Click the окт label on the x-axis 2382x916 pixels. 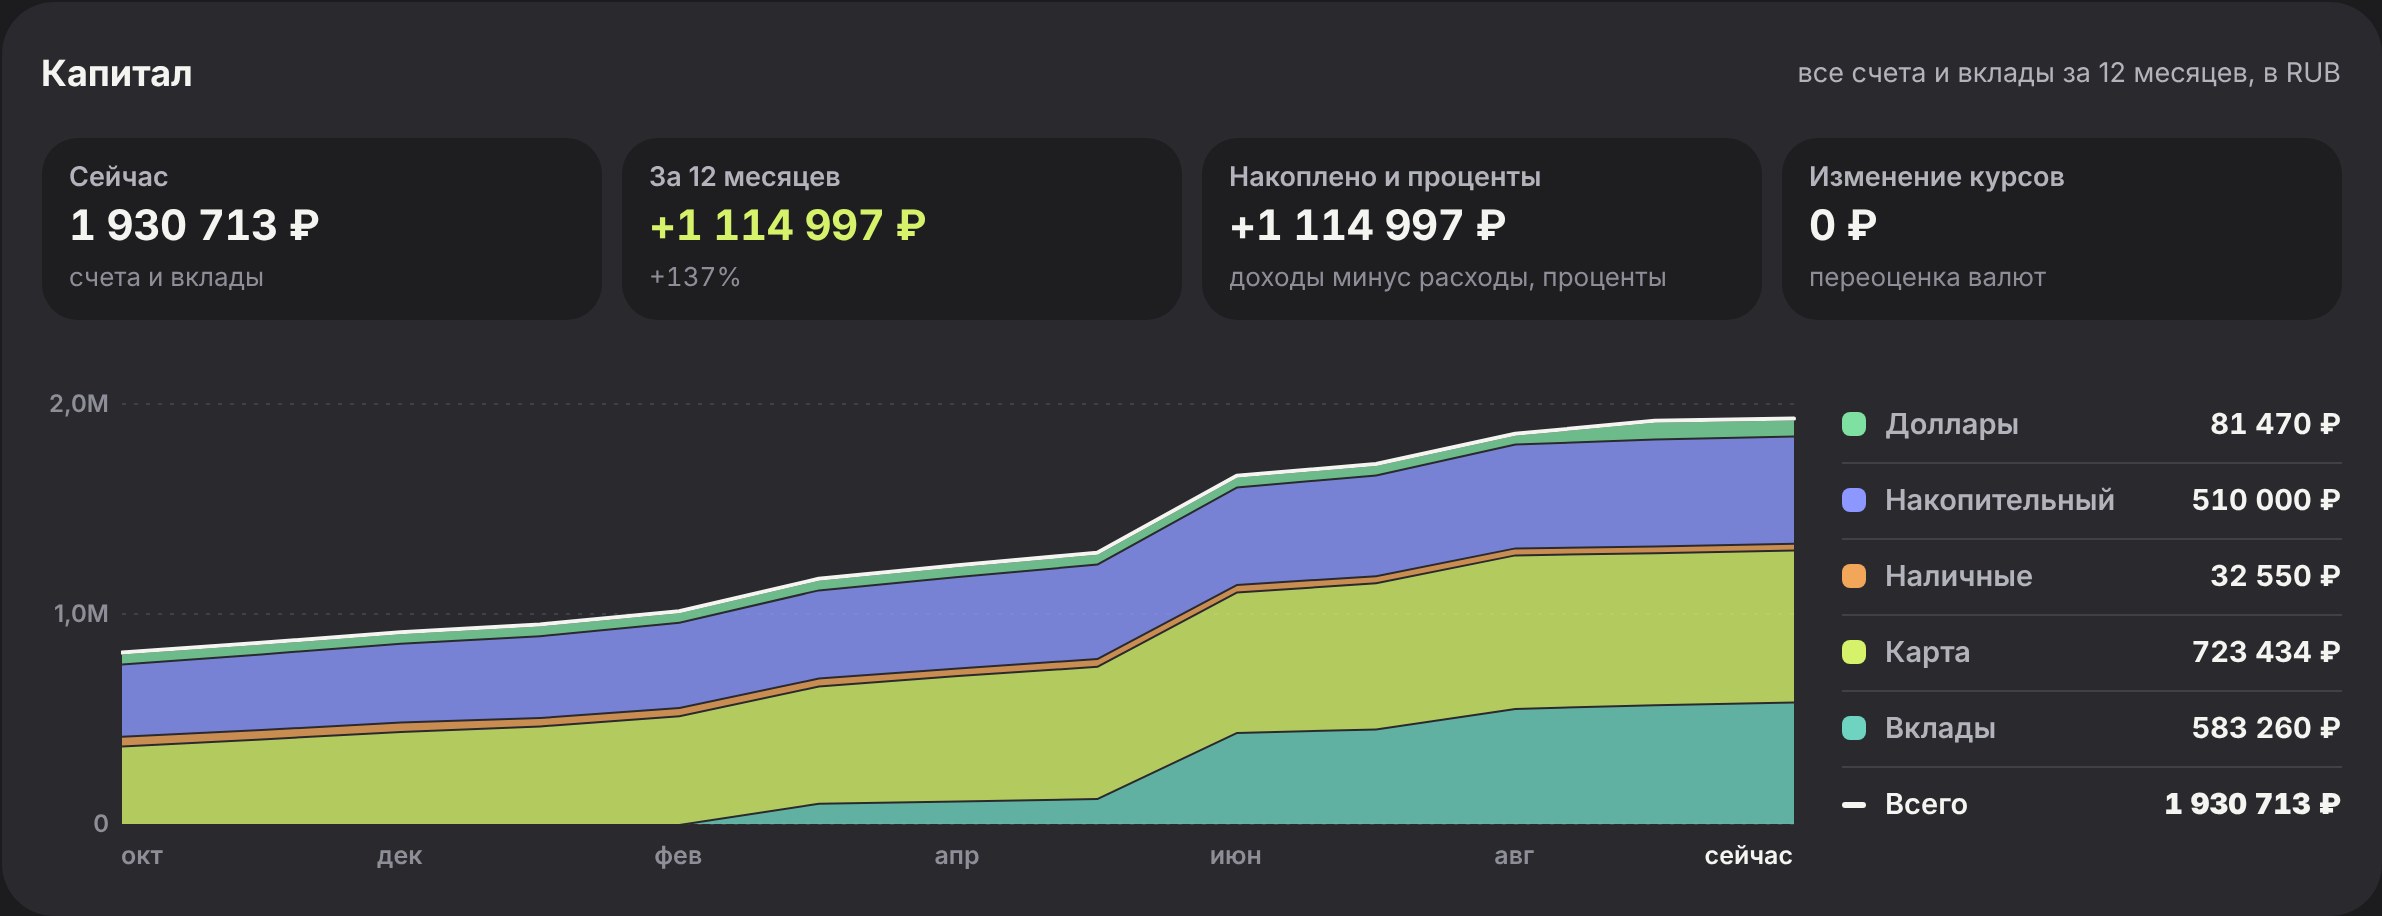coord(142,856)
